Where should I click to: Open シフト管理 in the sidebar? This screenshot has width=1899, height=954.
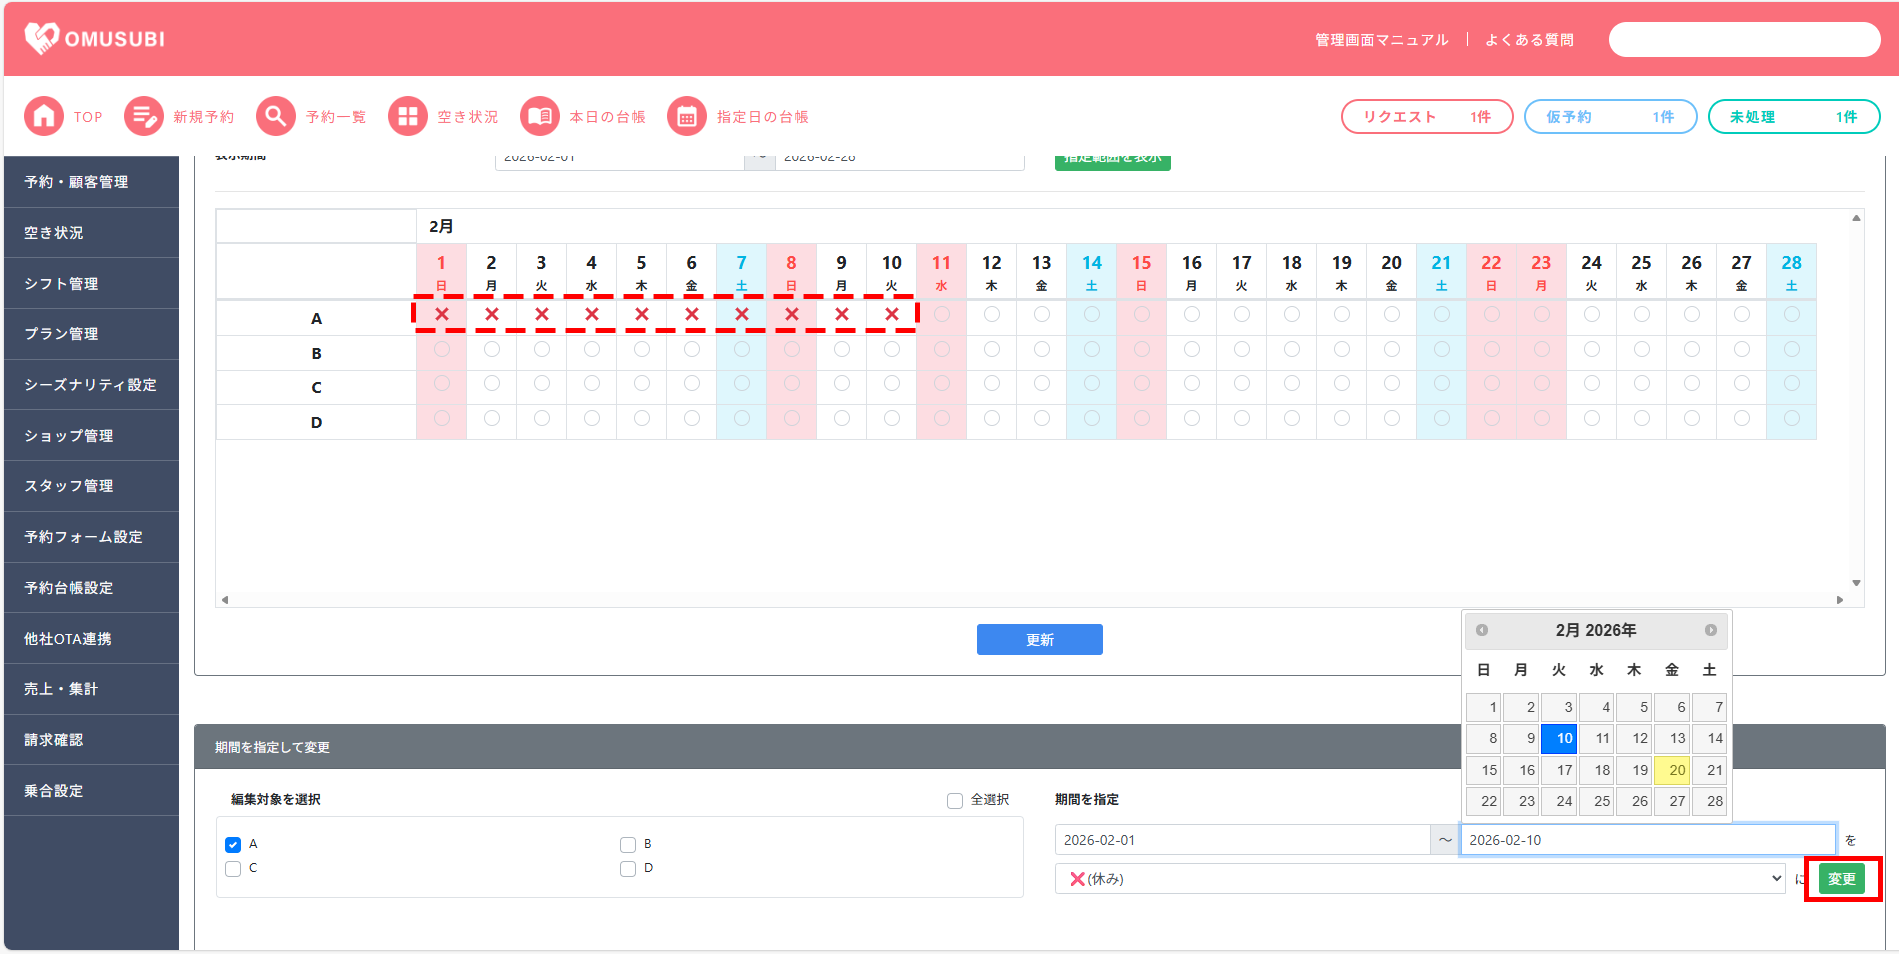click(x=62, y=284)
